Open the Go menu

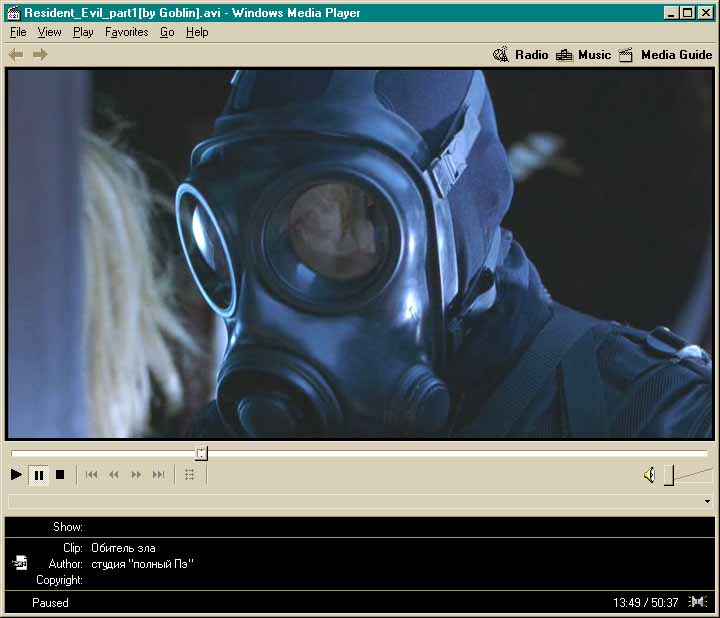[167, 32]
